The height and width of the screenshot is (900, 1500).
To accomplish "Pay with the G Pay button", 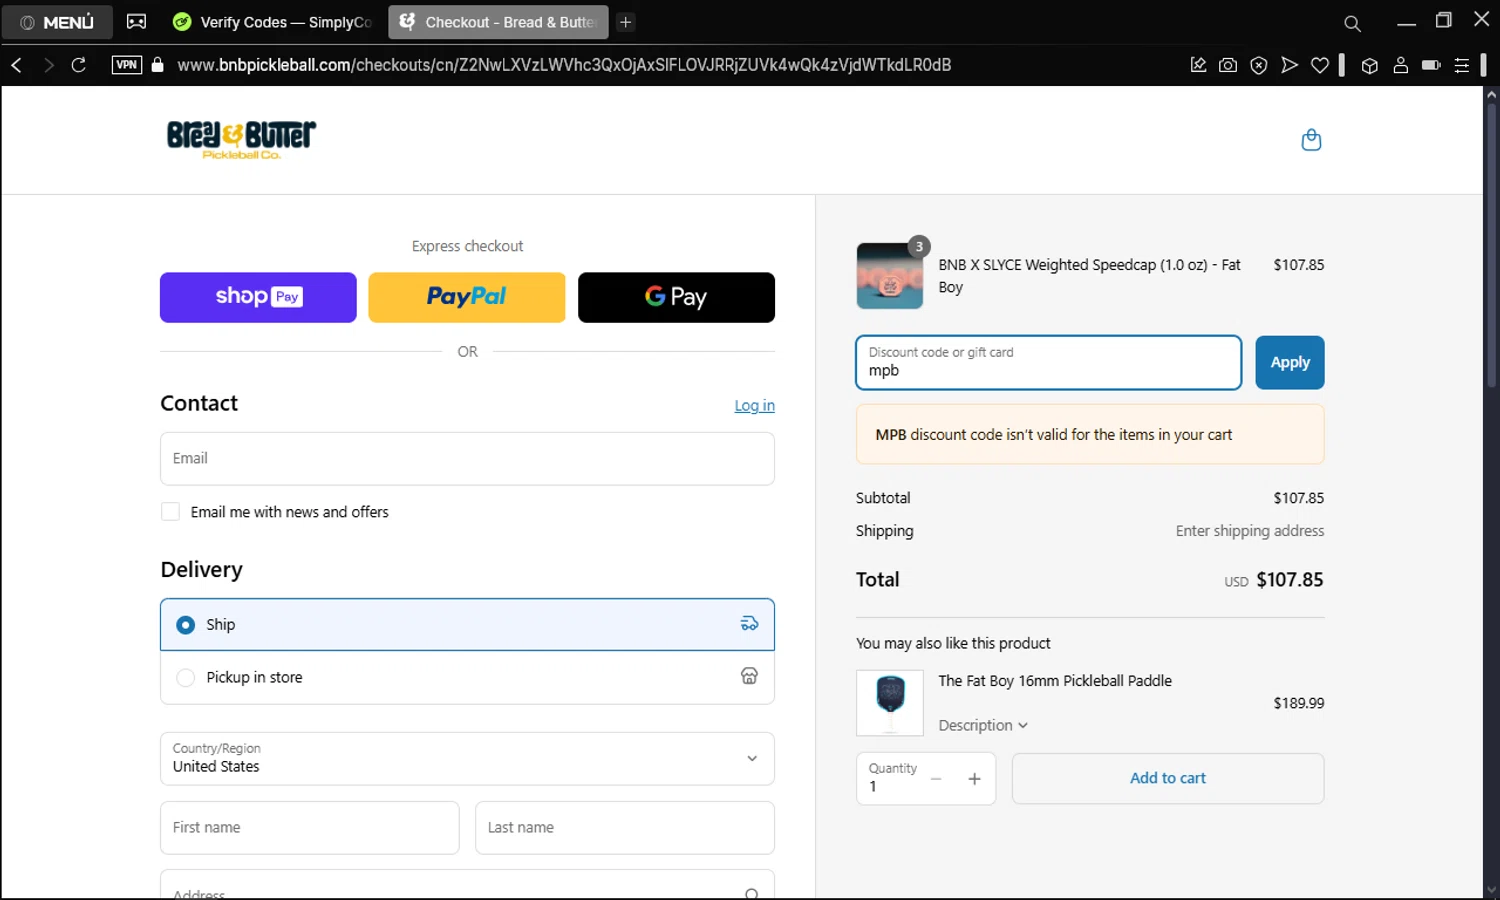I will [x=676, y=297].
